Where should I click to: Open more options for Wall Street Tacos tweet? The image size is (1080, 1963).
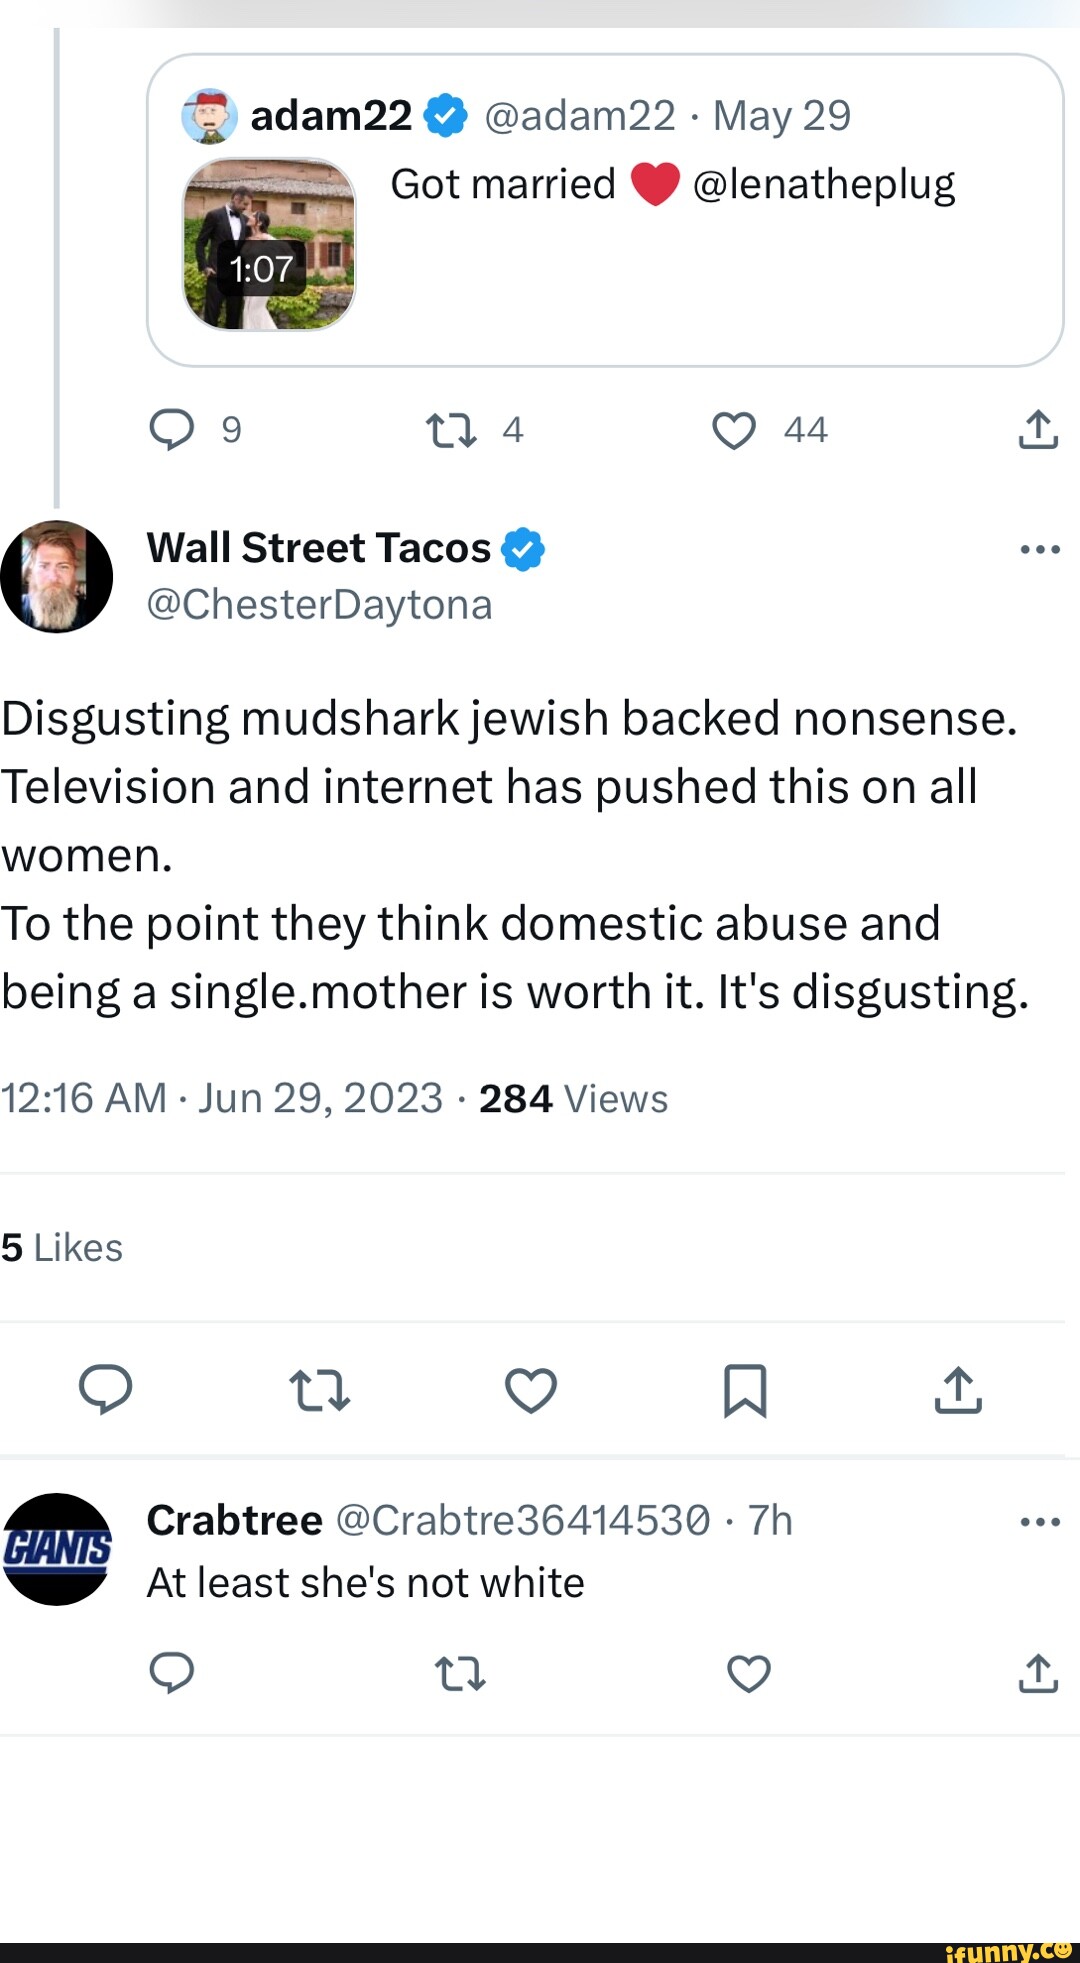point(1039,549)
